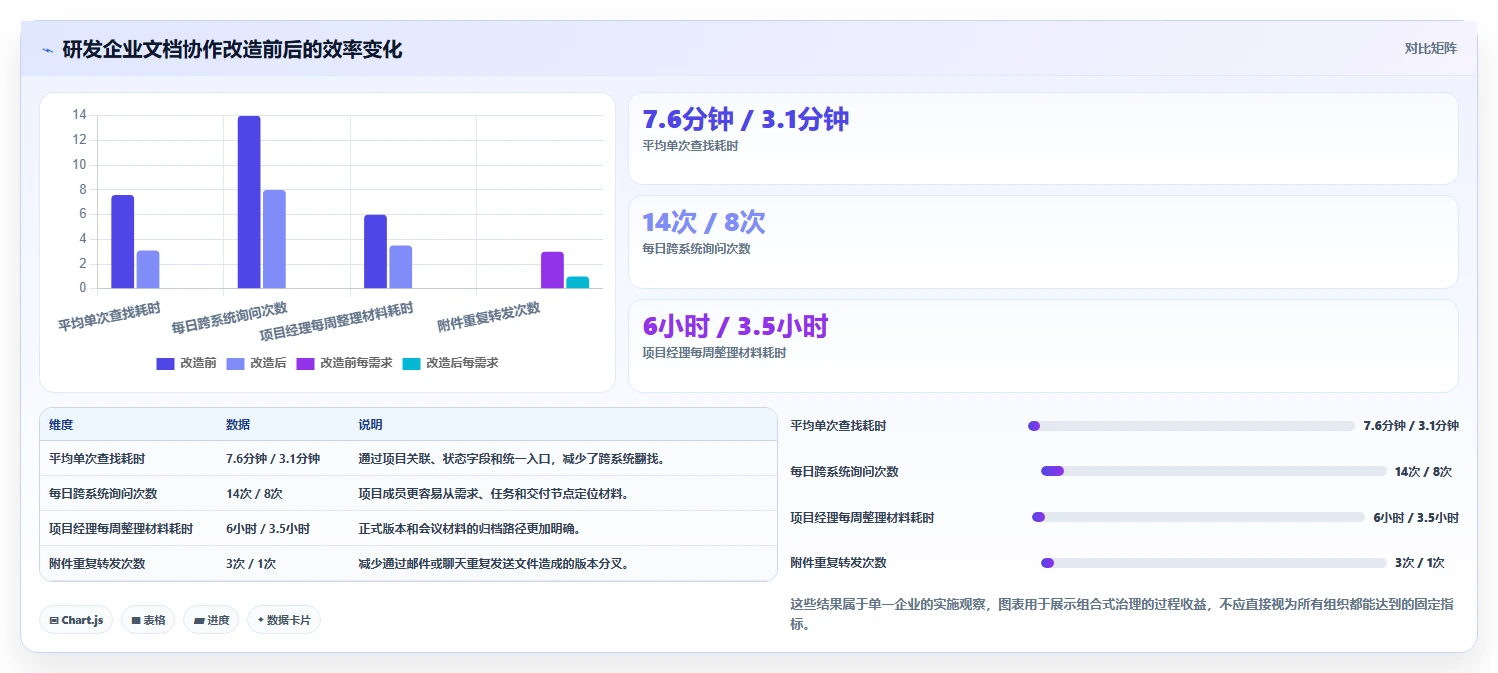
Task: Select the 每日跨系统询问次数 table row cell
Action: pos(103,494)
